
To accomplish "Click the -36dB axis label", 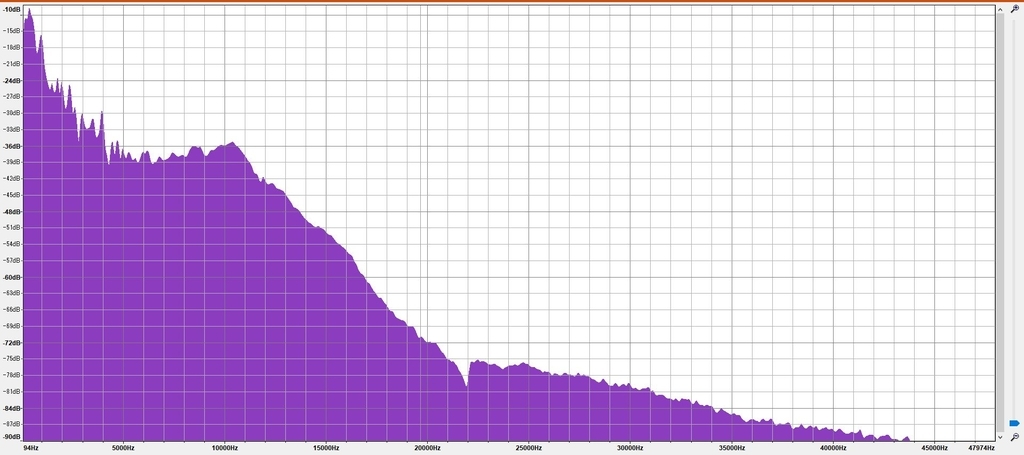I will click(12, 146).
